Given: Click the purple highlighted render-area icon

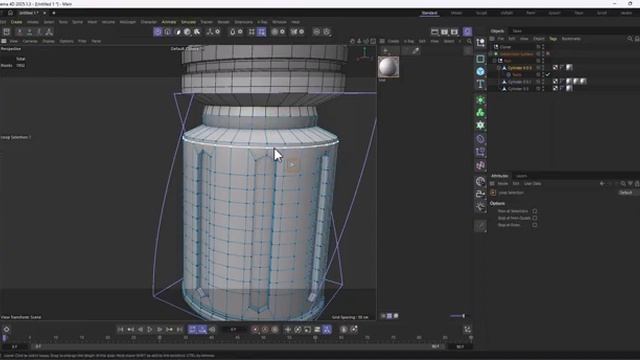Looking at the screenshot, I should click(x=468, y=31).
